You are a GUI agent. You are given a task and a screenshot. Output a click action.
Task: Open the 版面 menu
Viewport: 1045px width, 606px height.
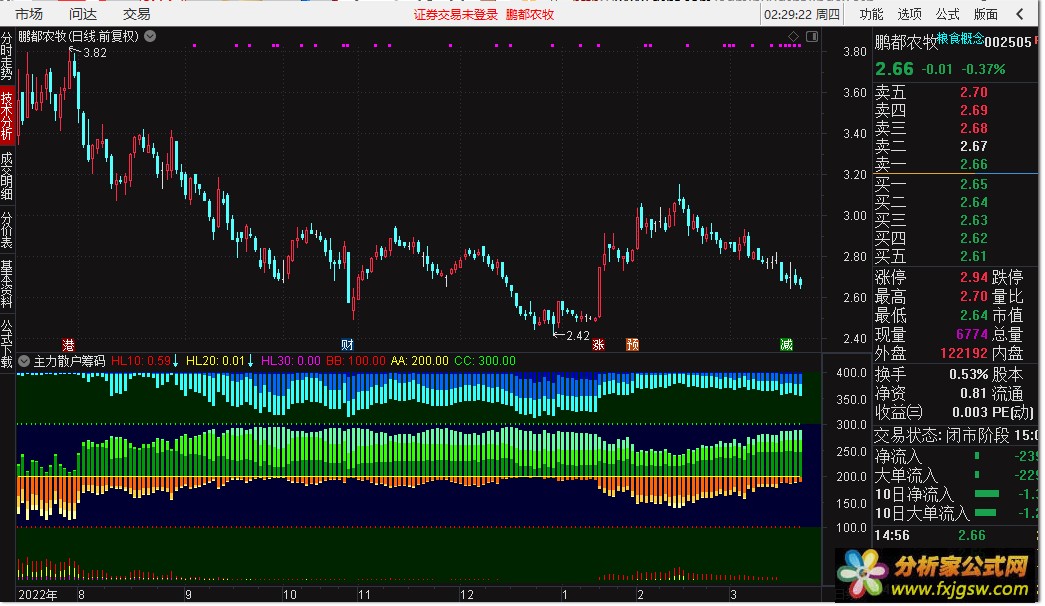(x=986, y=14)
